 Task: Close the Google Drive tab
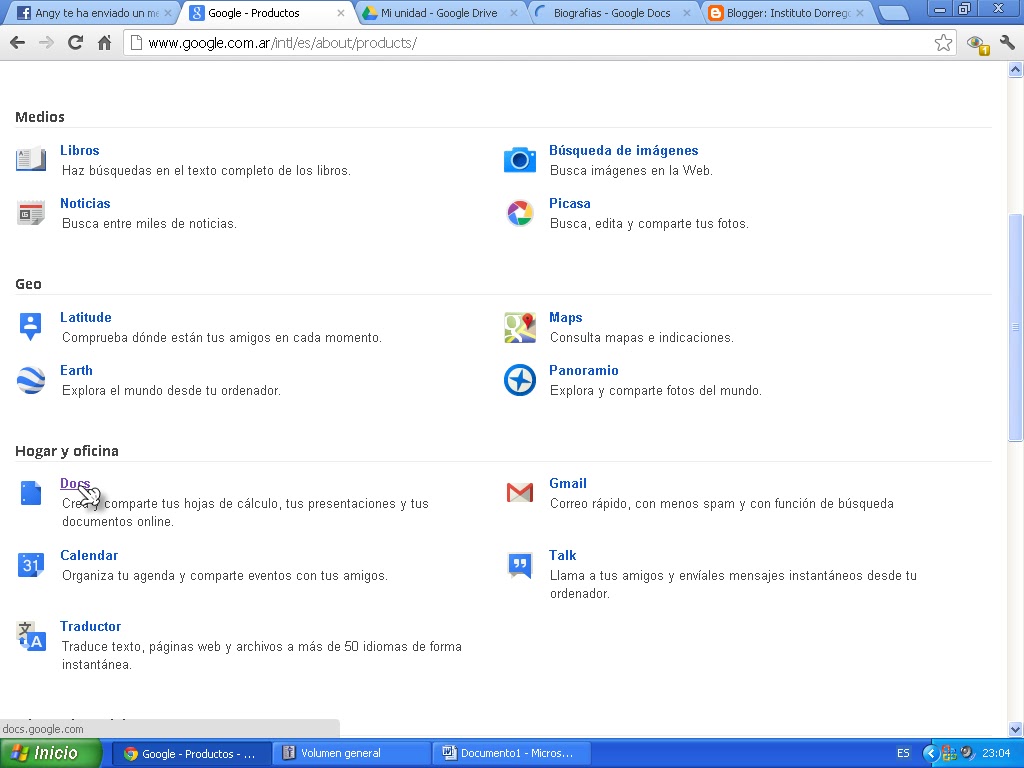pyautogui.click(x=514, y=13)
